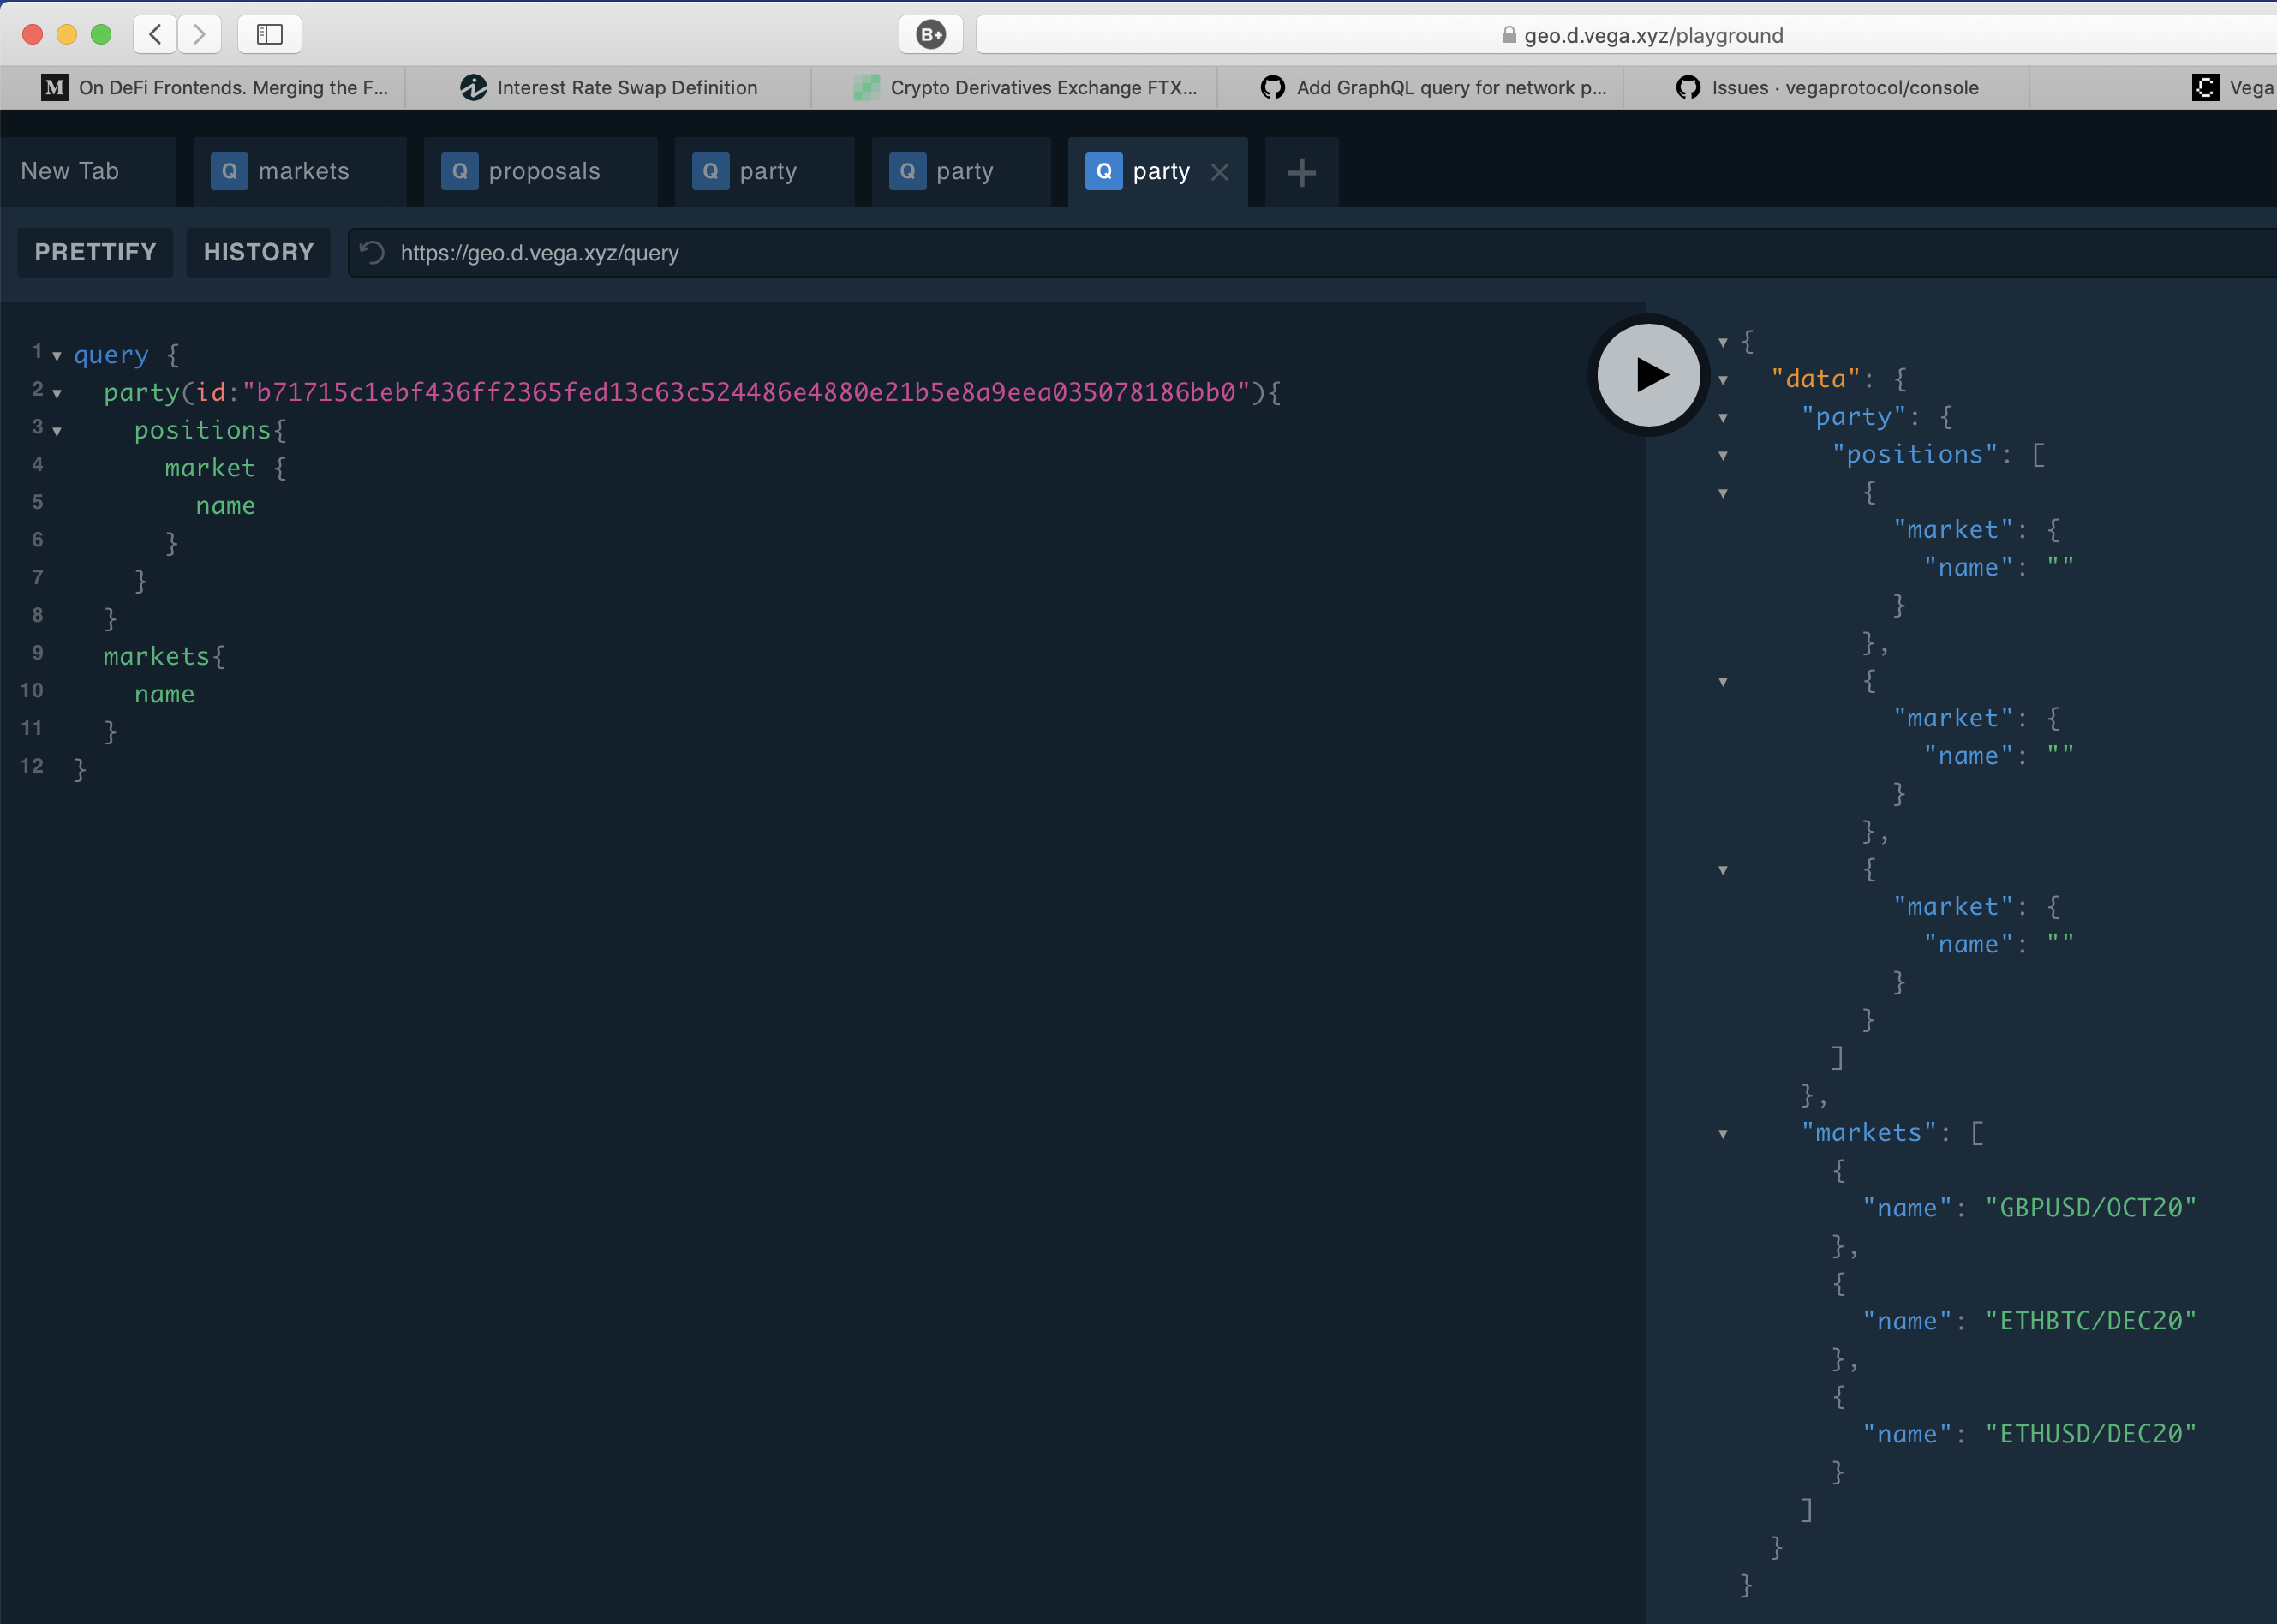Open a new playground tab with the plus icon
Image resolution: width=2277 pixels, height=1624 pixels.
click(1300, 172)
